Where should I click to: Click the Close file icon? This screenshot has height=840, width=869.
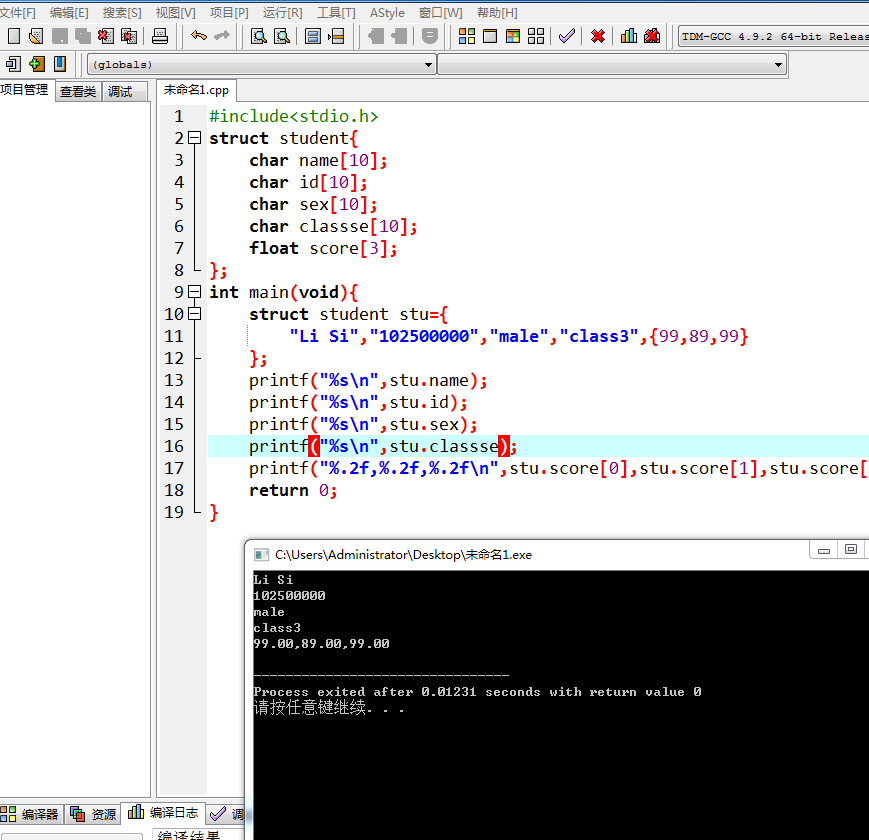(105, 37)
